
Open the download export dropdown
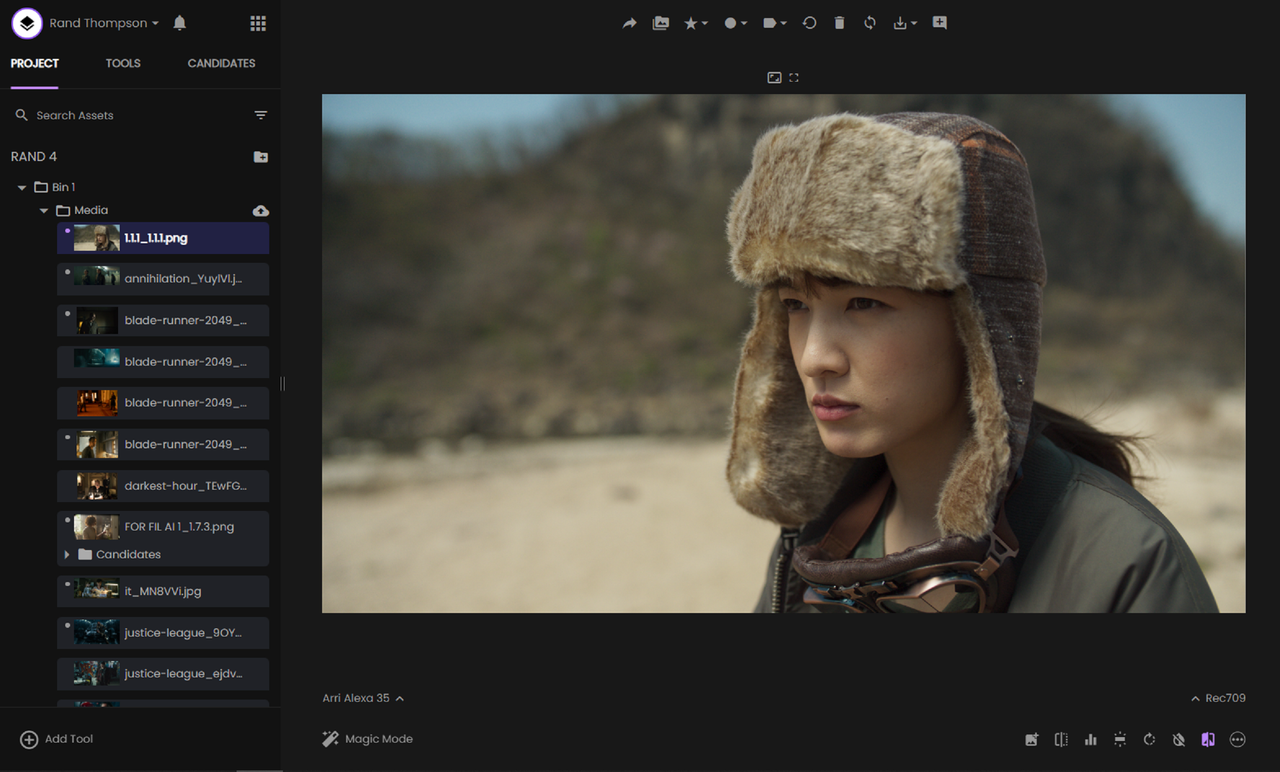905,23
